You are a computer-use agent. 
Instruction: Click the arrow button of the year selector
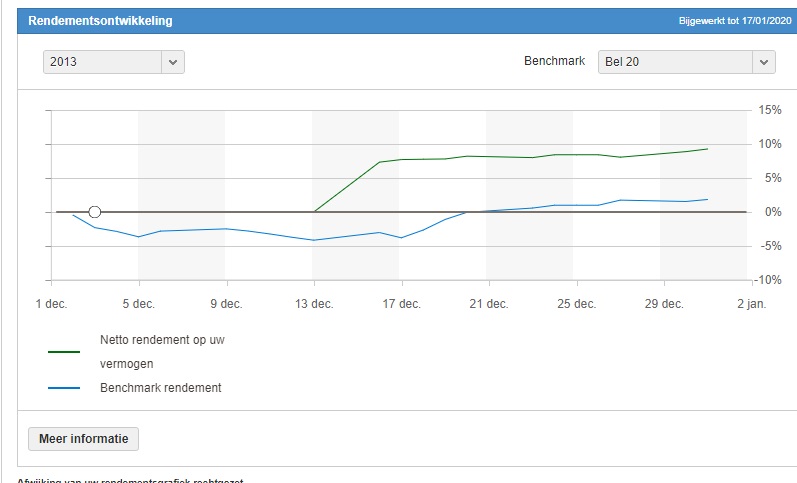pyautogui.click(x=172, y=62)
